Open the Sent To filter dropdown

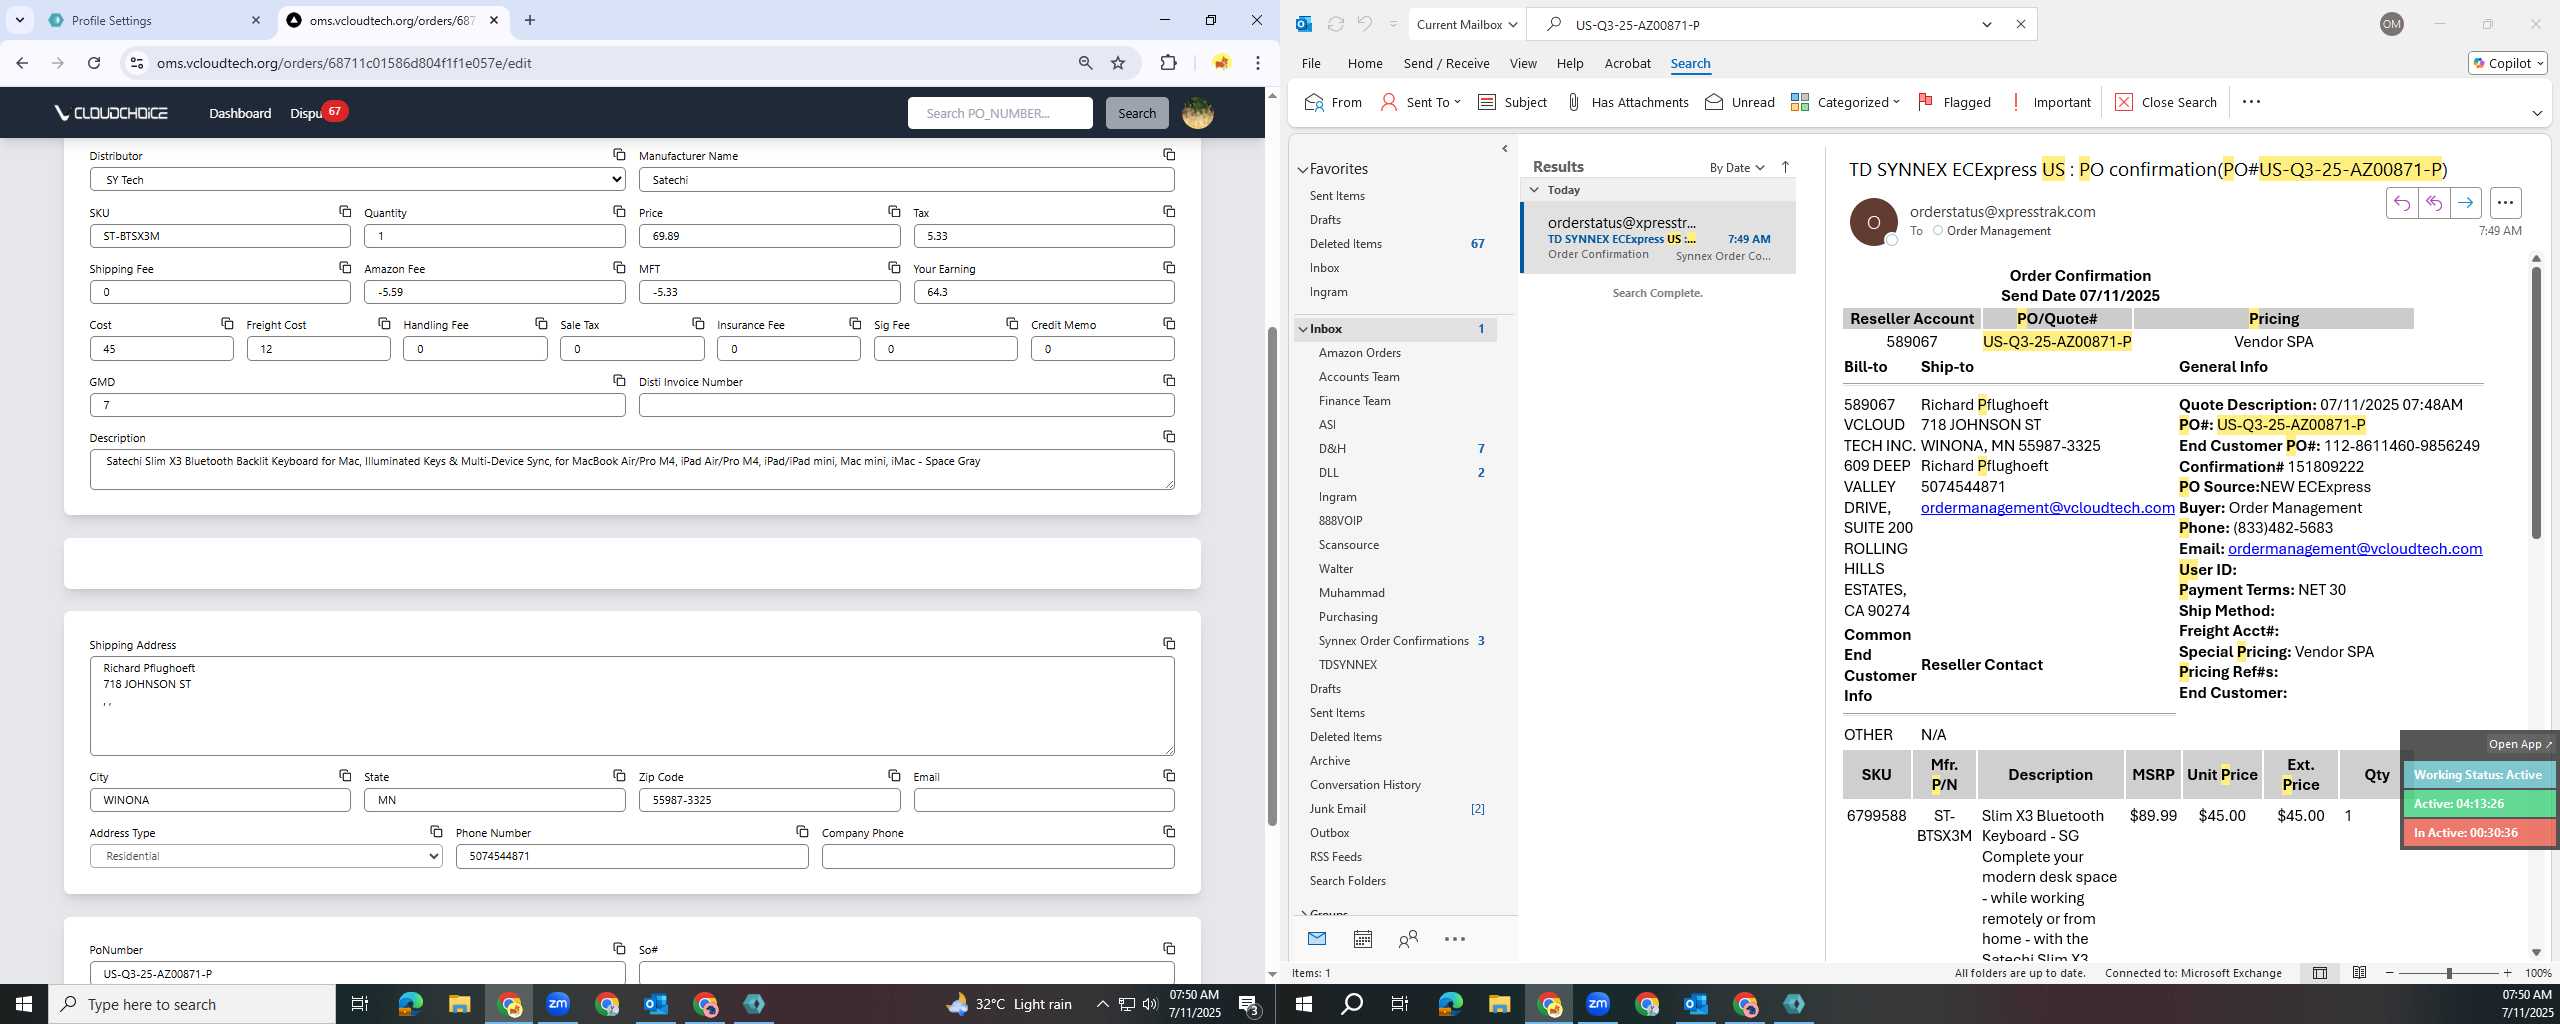coord(1420,102)
